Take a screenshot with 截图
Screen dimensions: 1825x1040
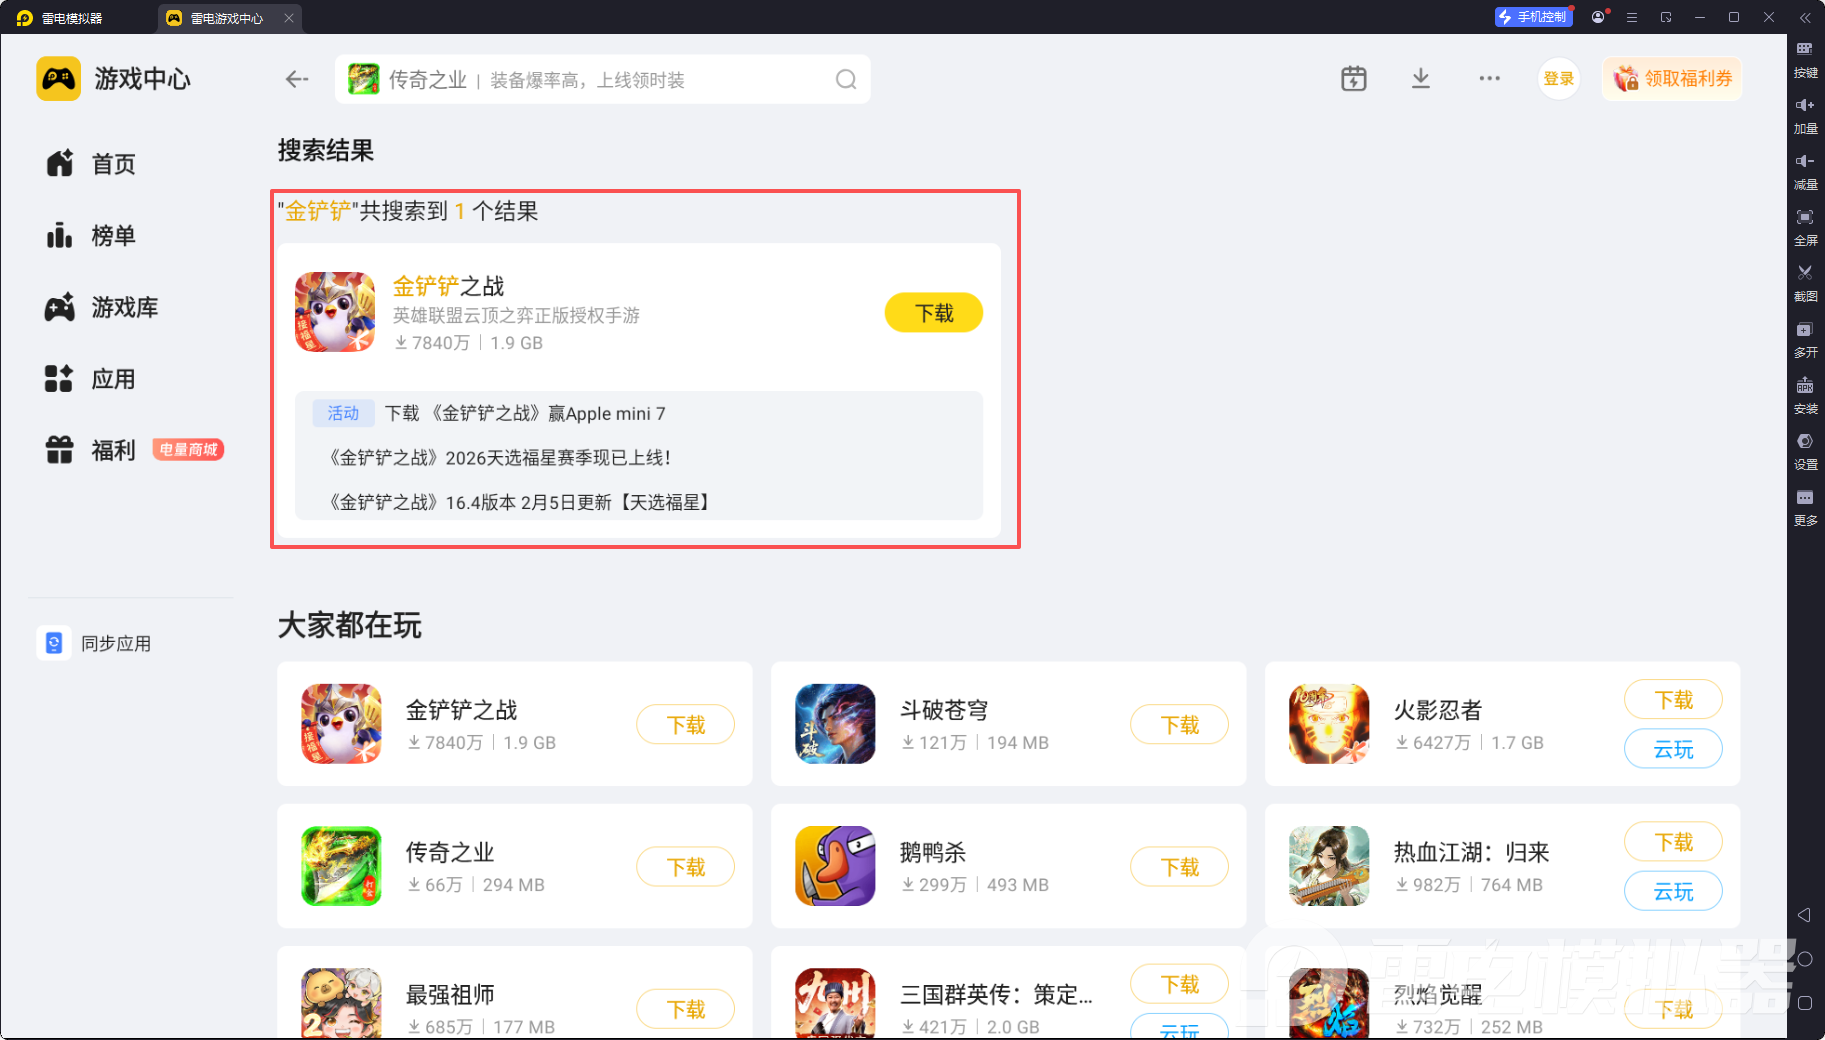click(x=1805, y=284)
